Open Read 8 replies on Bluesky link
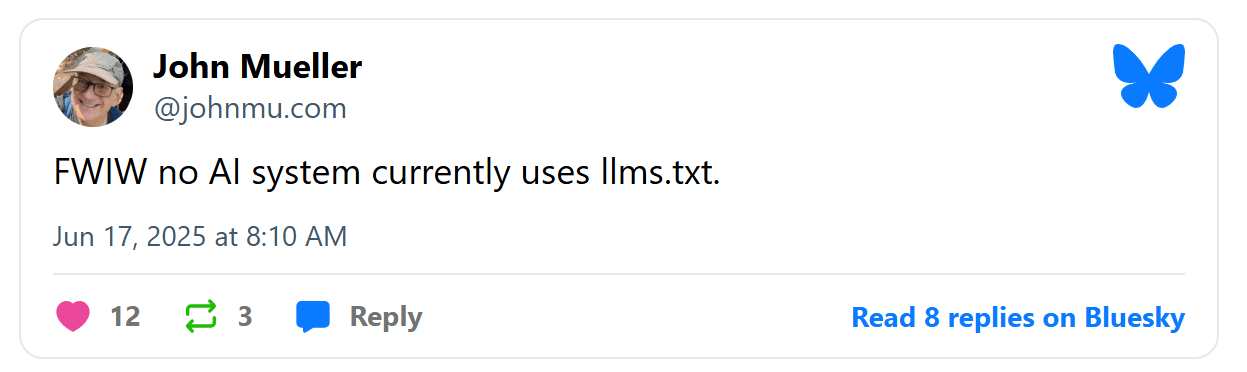Screen dimensions: 1247x372 pos(1018,318)
